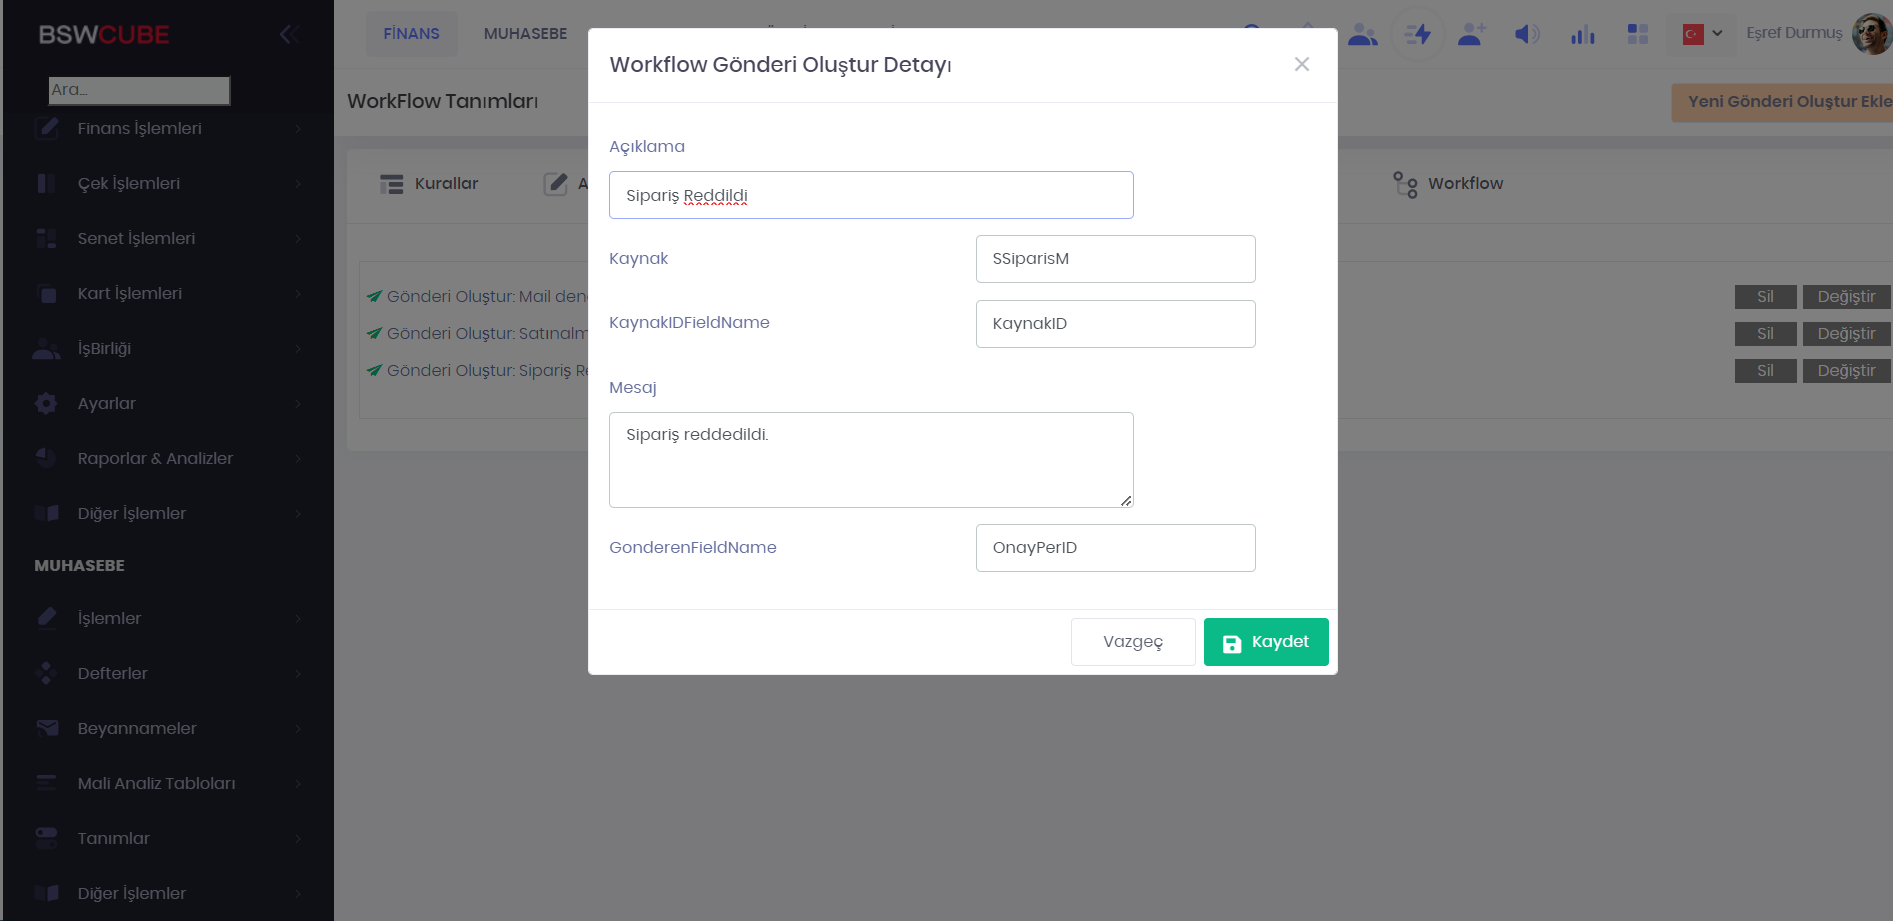Expand Raporlar & Analizler menu

click(155, 458)
